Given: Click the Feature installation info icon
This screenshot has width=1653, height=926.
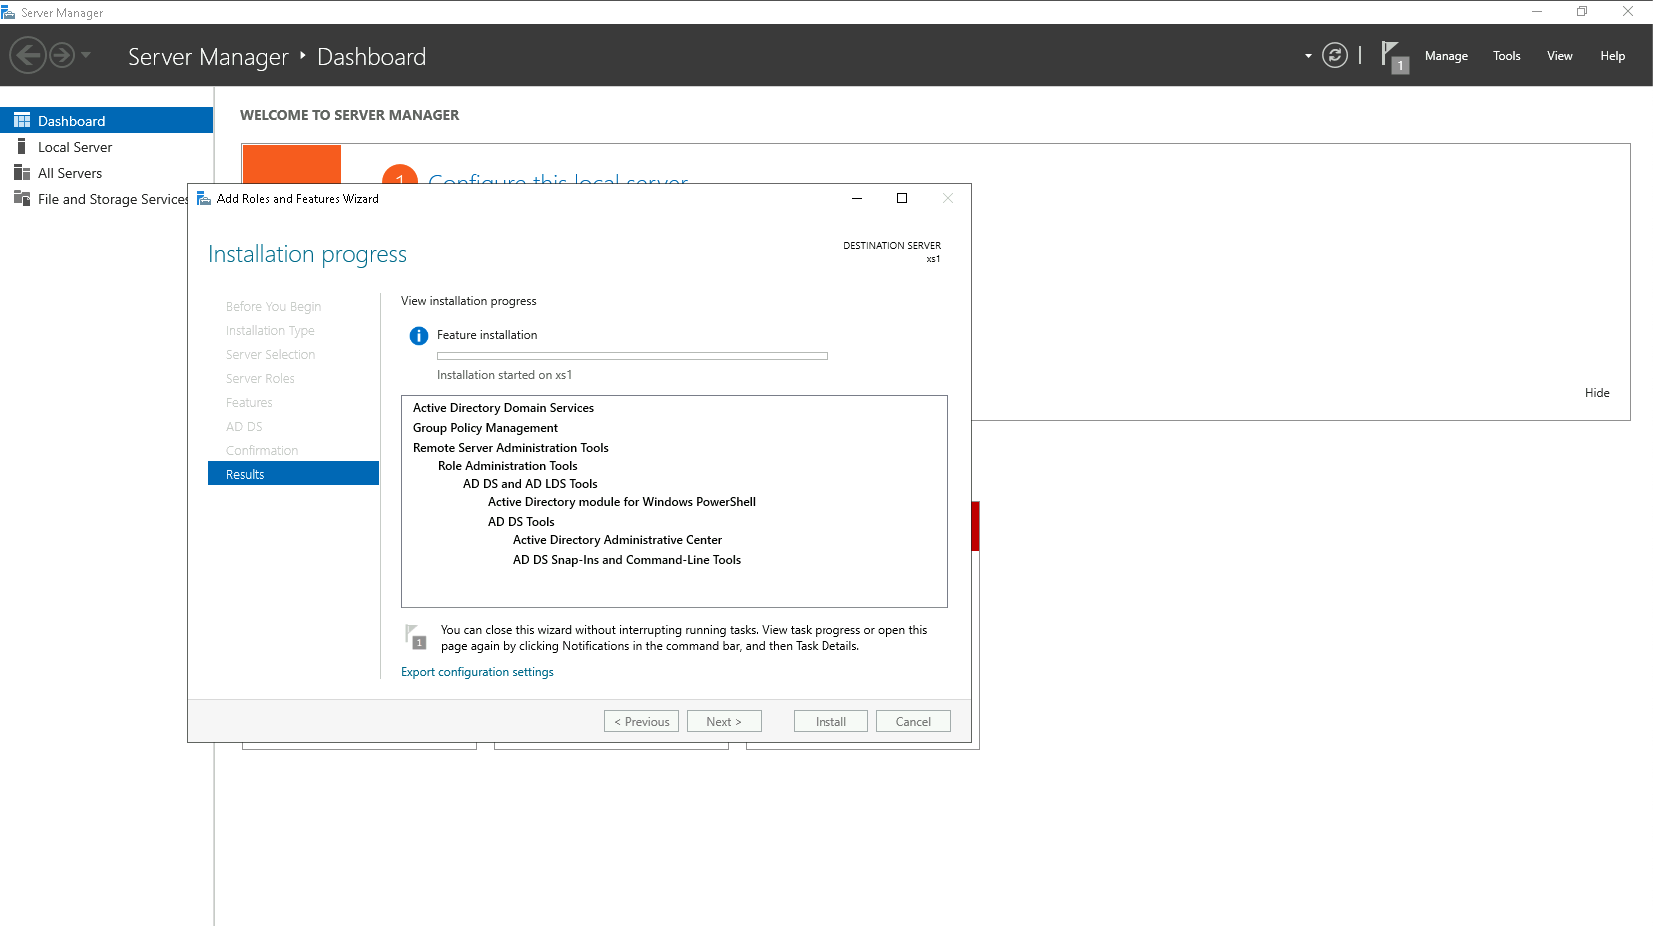Looking at the screenshot, I should coord(419,336).
